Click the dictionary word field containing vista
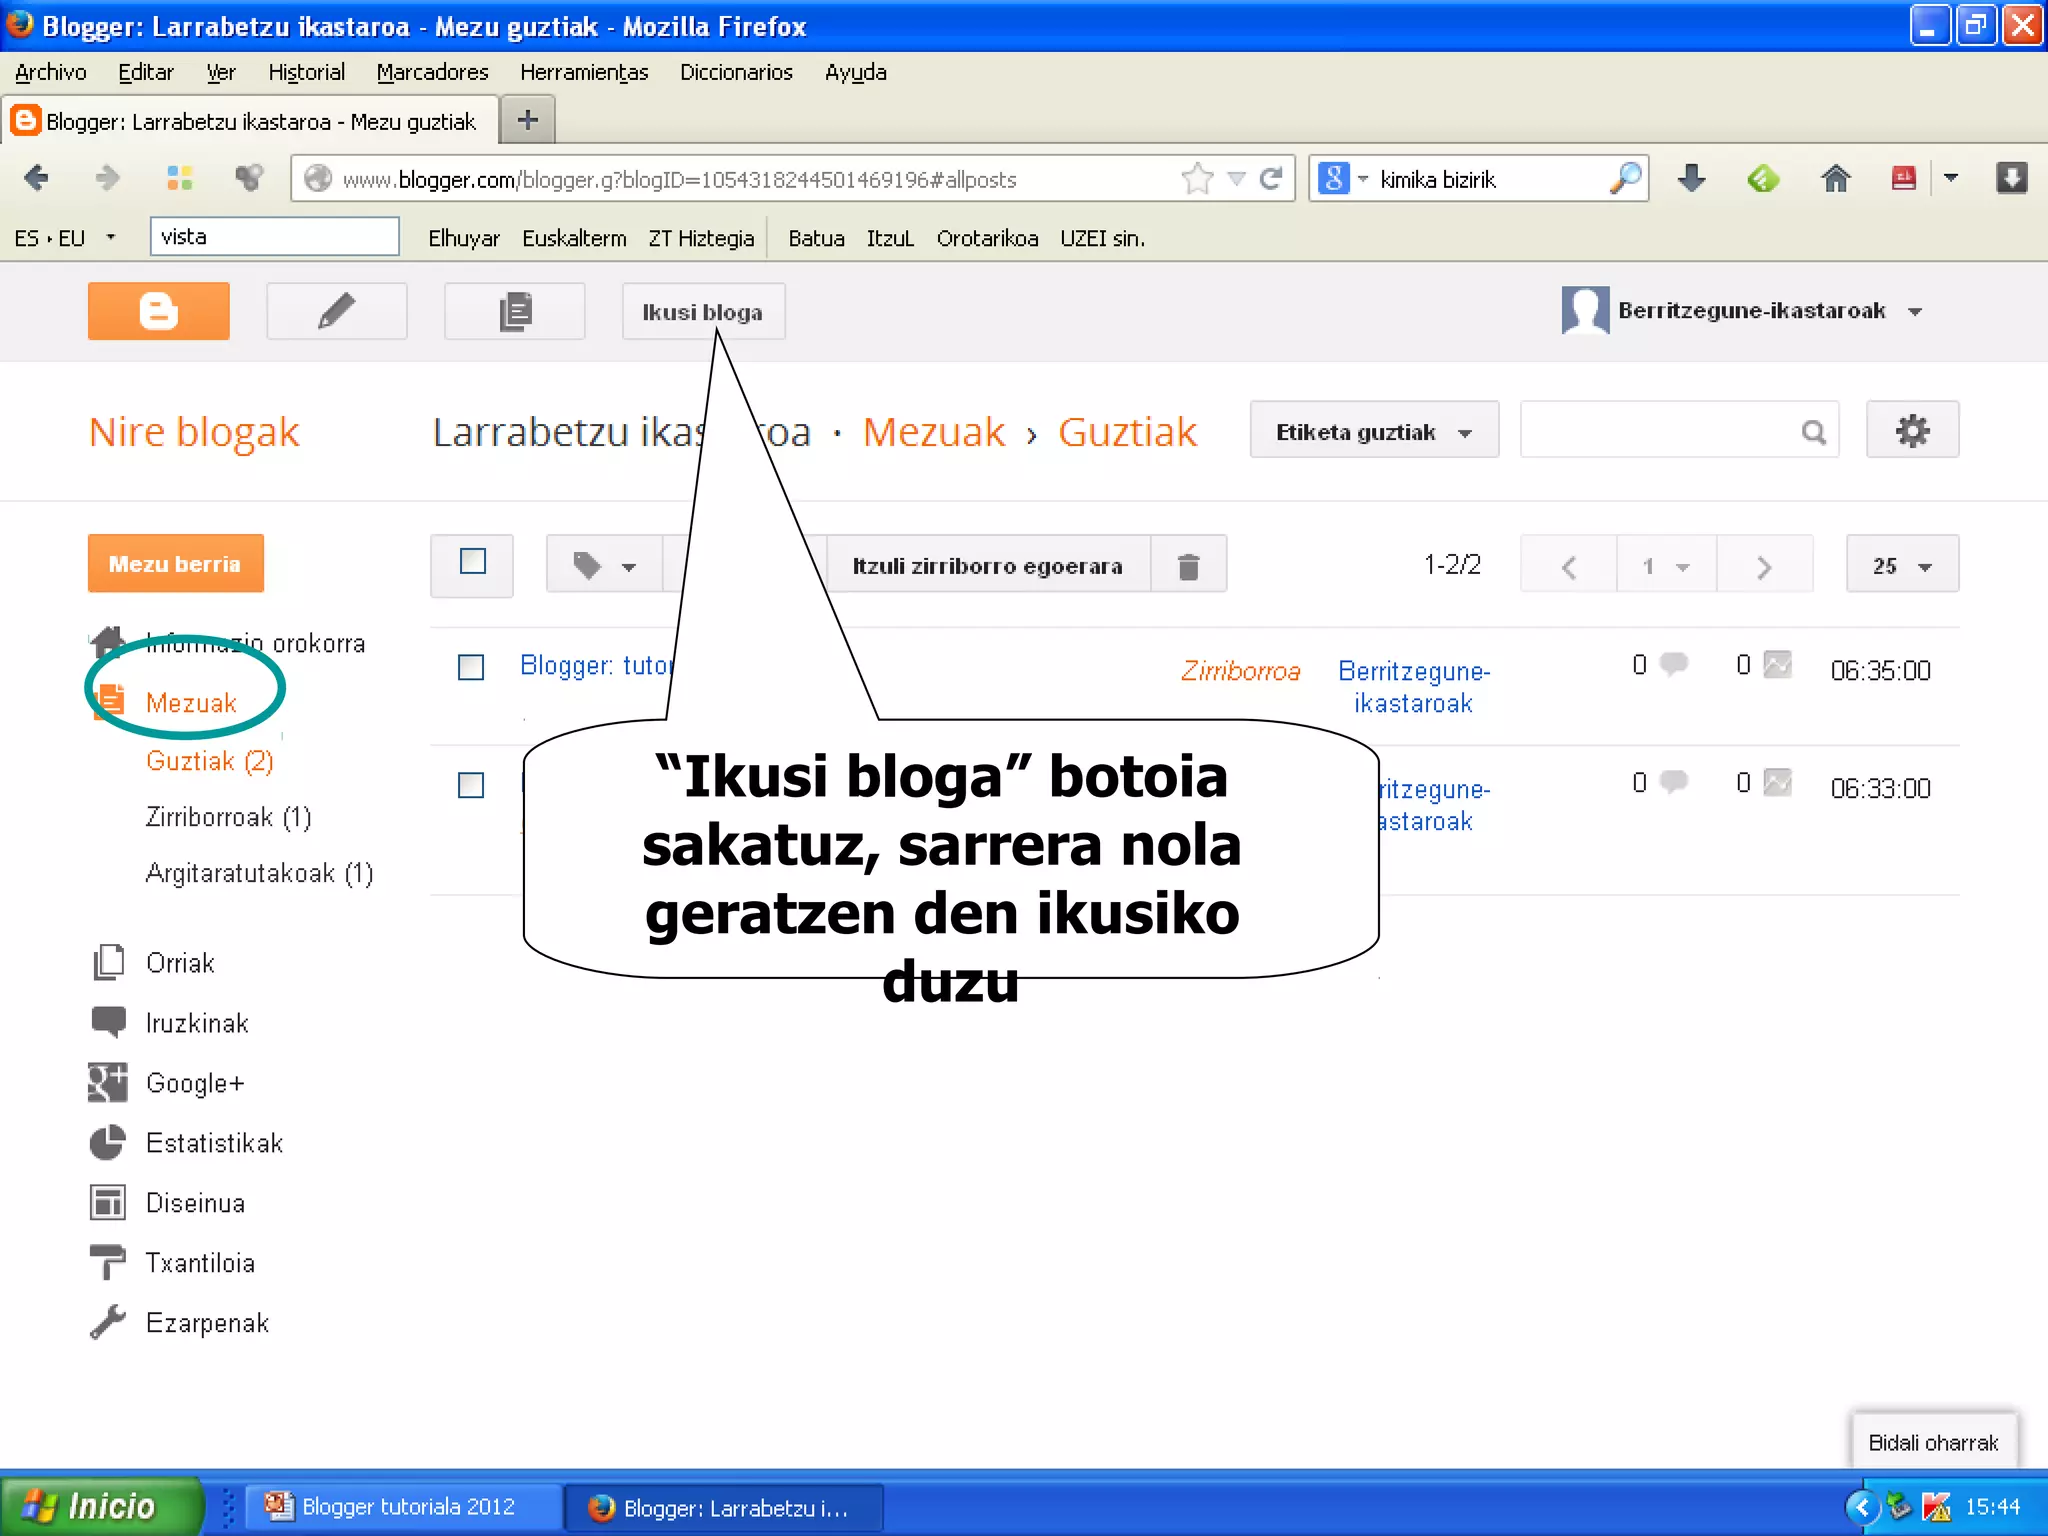 click(x=274, y=237)
